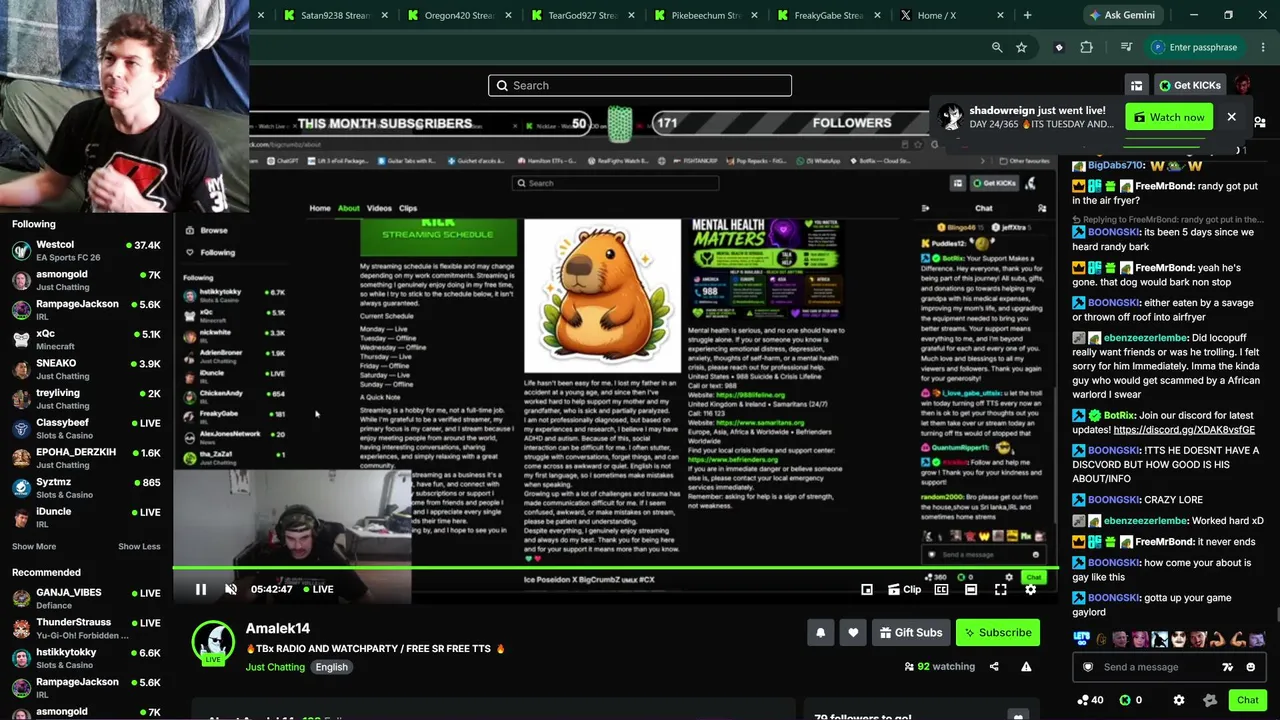The height and width of the screenshot is (720, 1280).
Task: Open the user profile avatar menu
Action: tap(1243, 85)
